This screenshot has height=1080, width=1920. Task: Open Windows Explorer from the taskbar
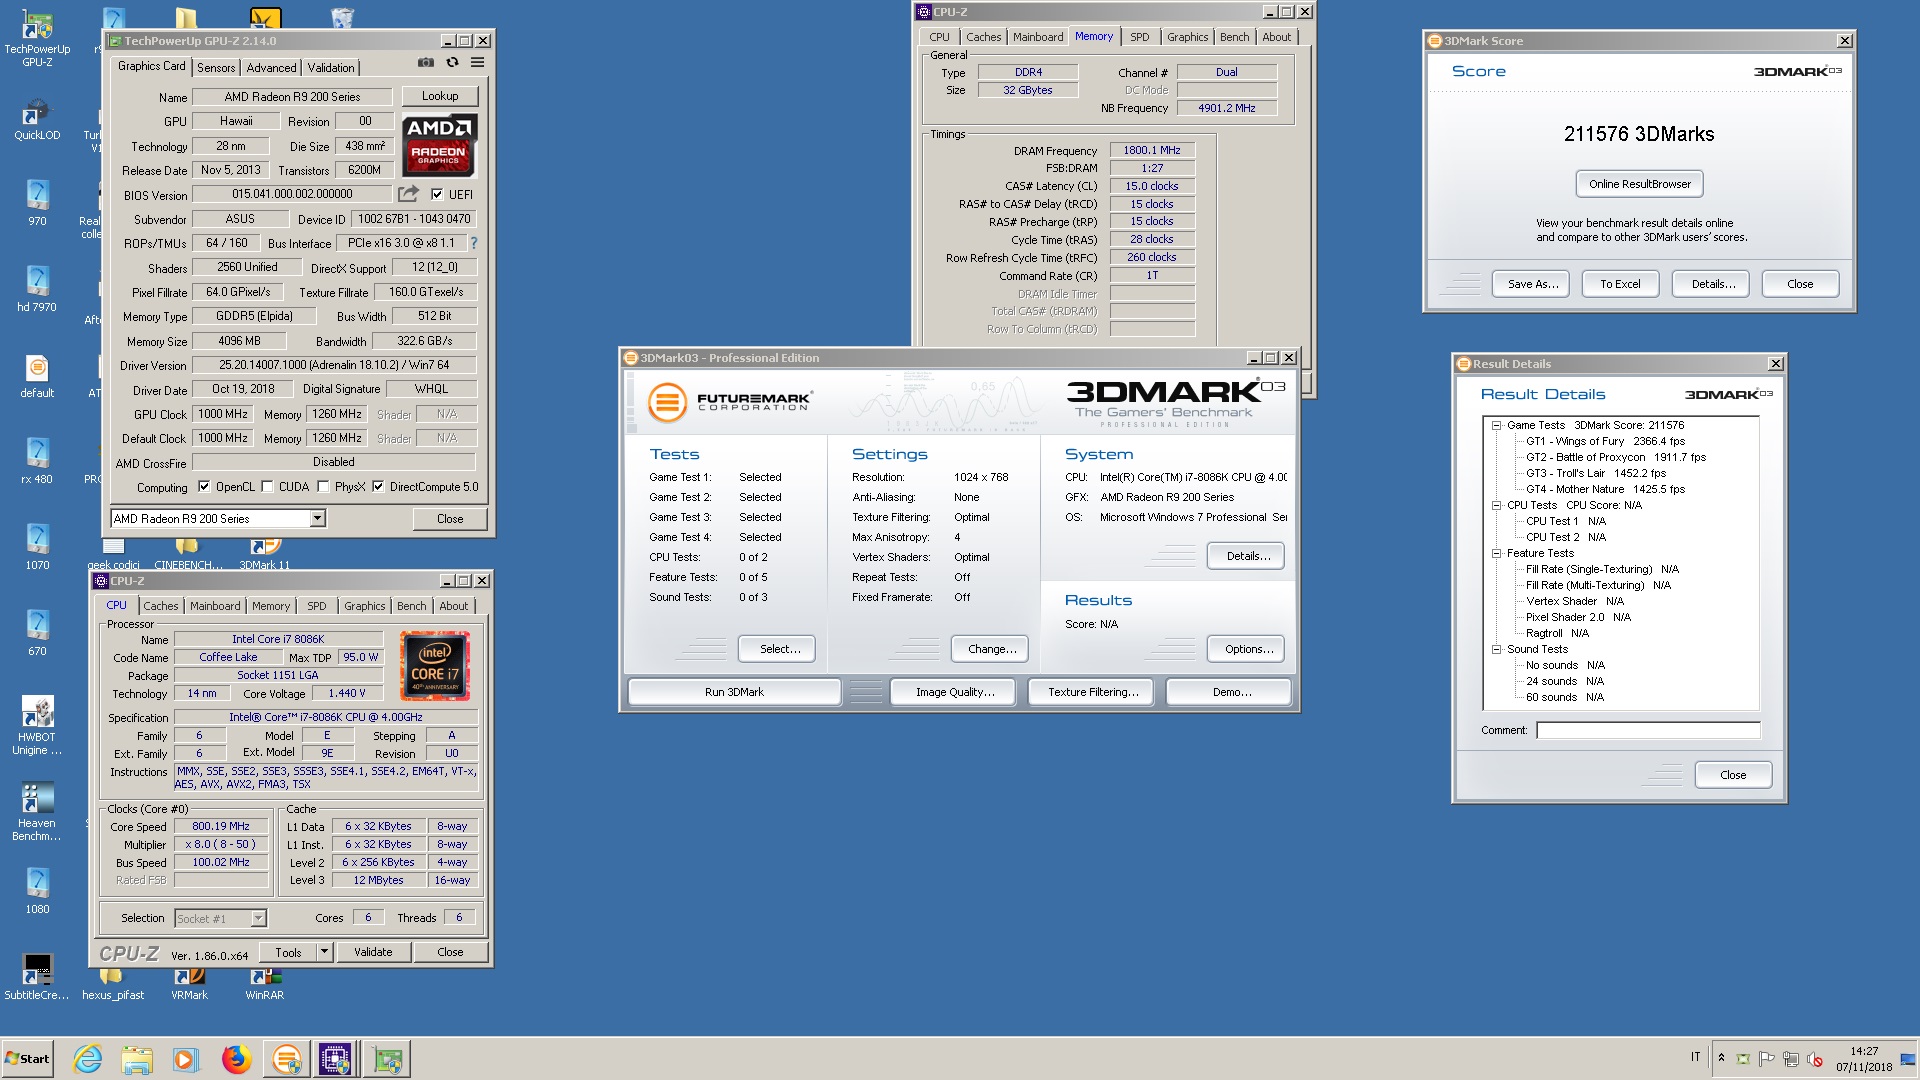point(137,1059)
